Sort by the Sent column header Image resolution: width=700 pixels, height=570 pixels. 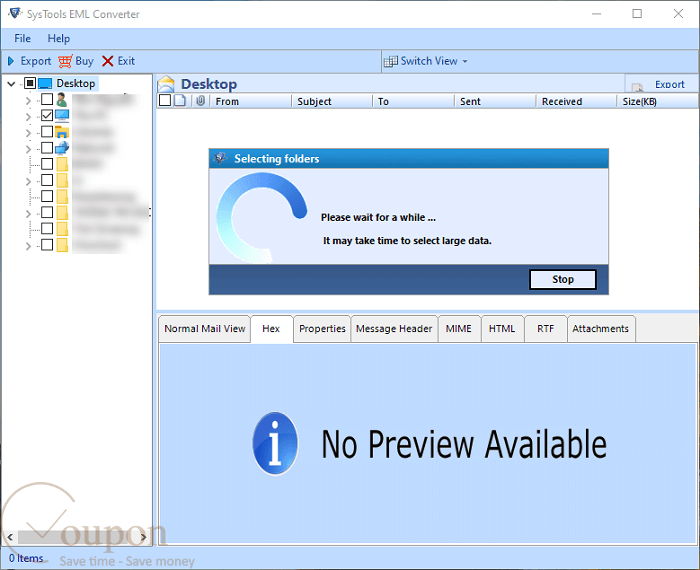[x=495, y=101]
